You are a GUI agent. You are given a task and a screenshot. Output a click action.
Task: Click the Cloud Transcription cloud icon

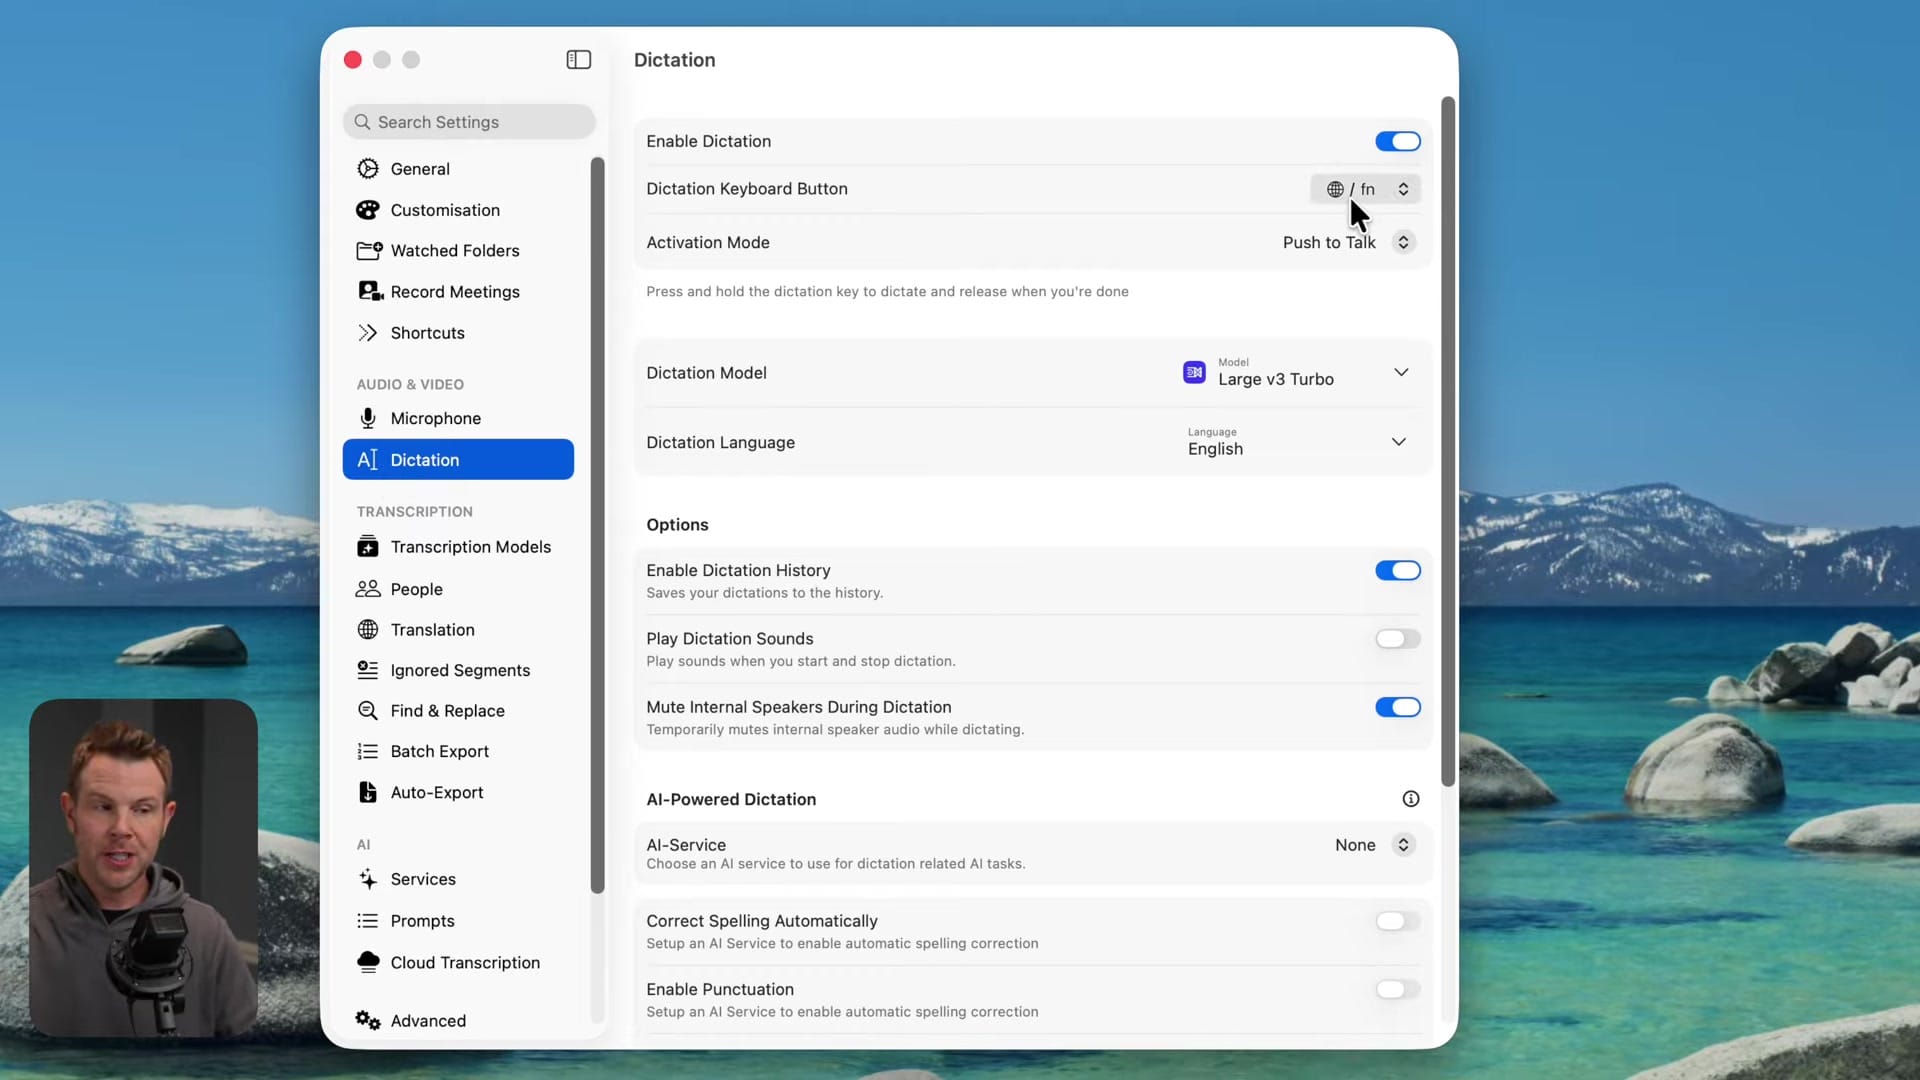click(x=368, y=962)
